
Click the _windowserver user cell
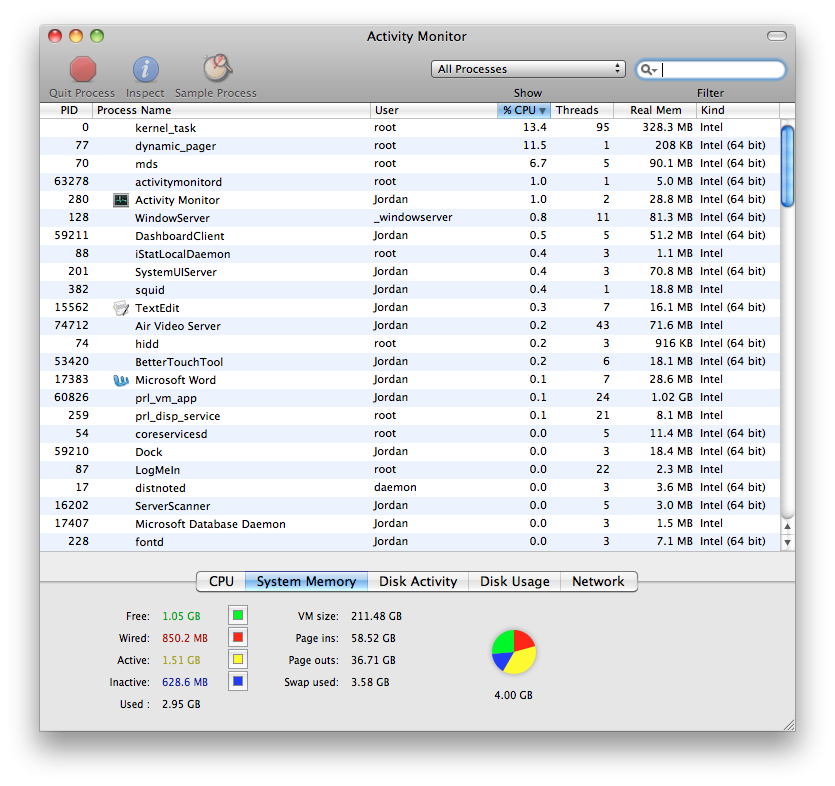pyautogui.click(x=413, y=217)
